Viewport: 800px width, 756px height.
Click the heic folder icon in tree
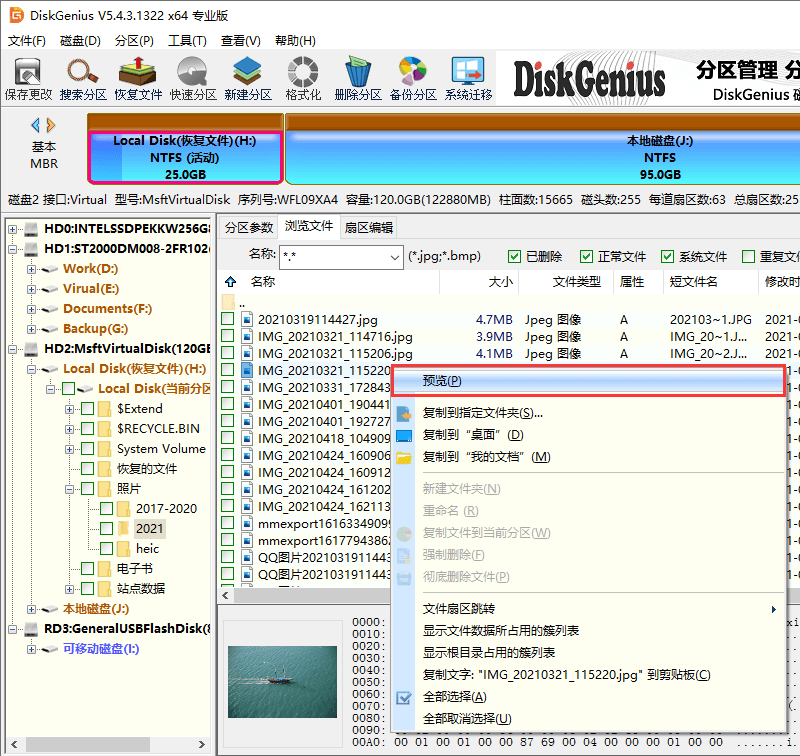[x=123, y=549]
